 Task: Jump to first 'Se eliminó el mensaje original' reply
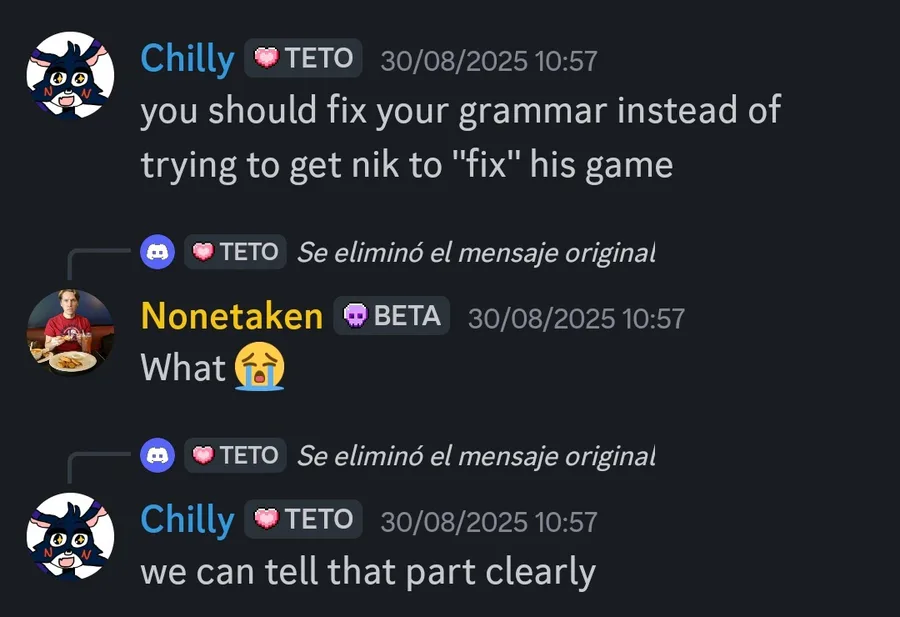476,253
